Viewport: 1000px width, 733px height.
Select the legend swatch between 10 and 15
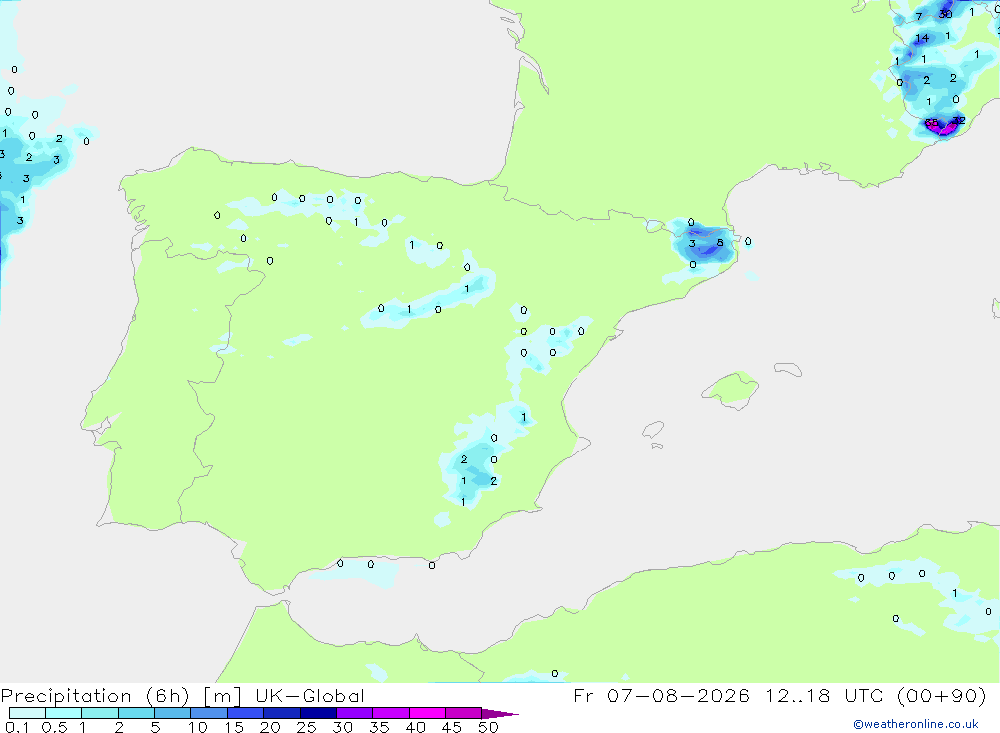point(209,713)
